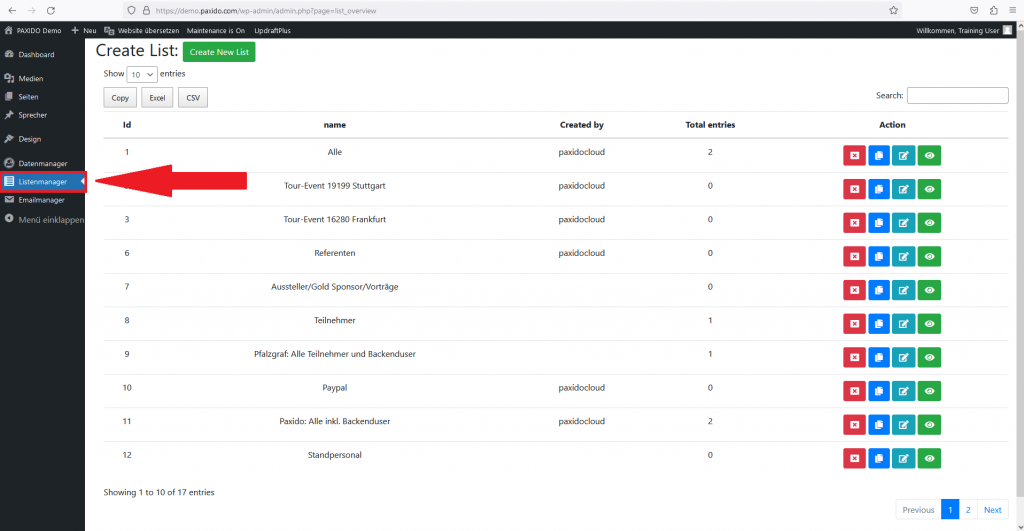This screenshot has height=531, width=1024.
Task: Open Datenmanager in the sidebar
Action: (42, 163)
